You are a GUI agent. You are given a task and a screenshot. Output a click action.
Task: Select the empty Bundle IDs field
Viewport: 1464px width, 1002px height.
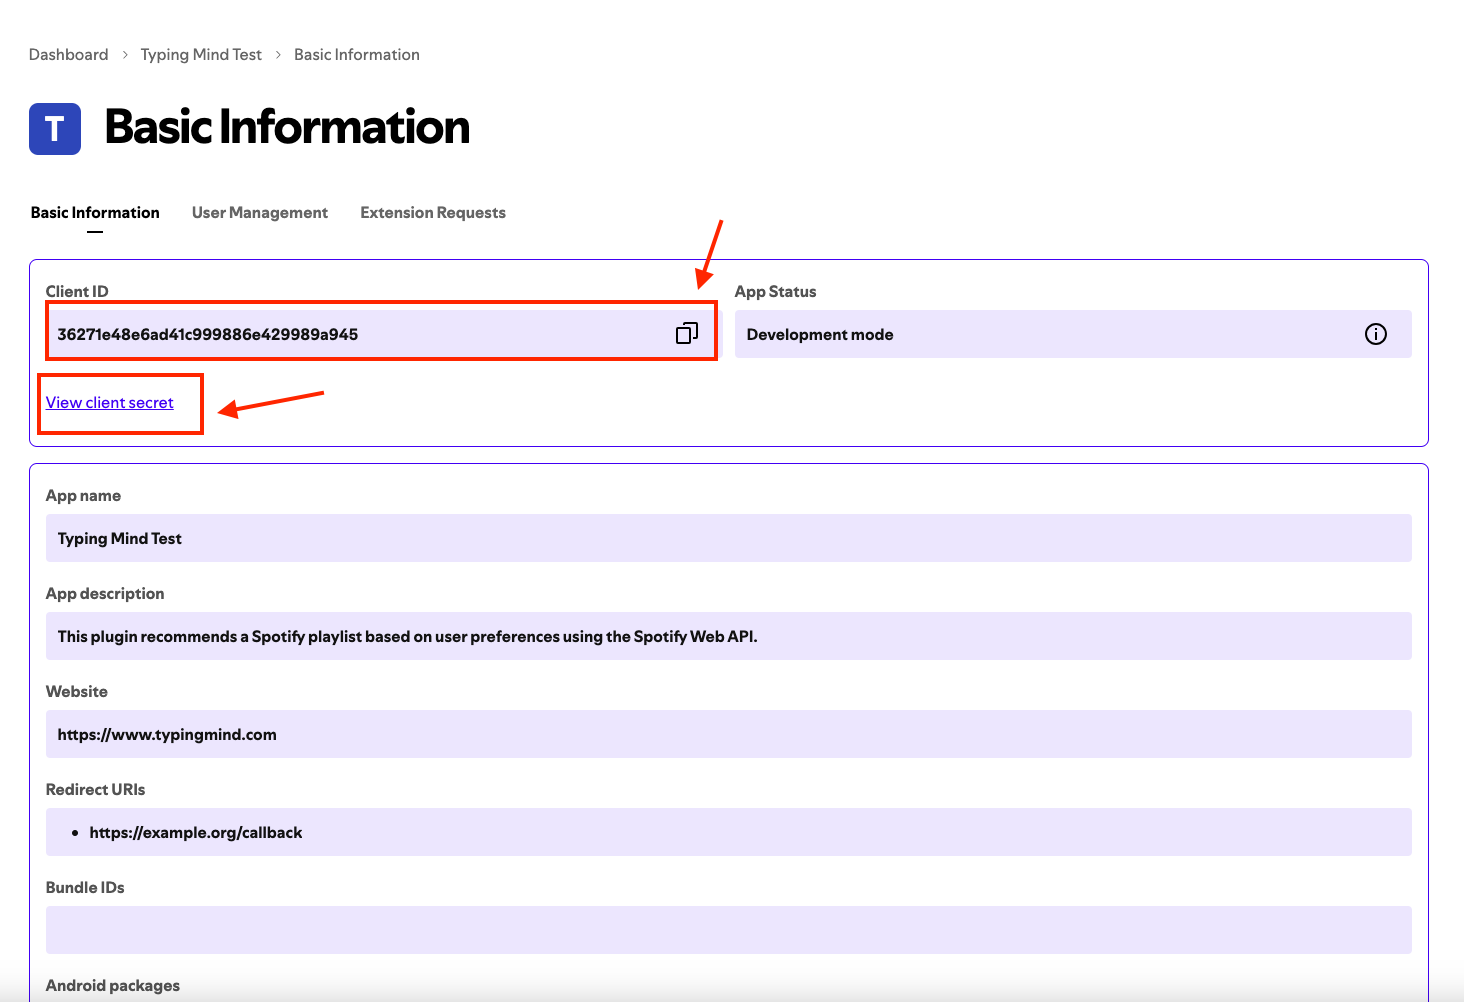point(729,930)
